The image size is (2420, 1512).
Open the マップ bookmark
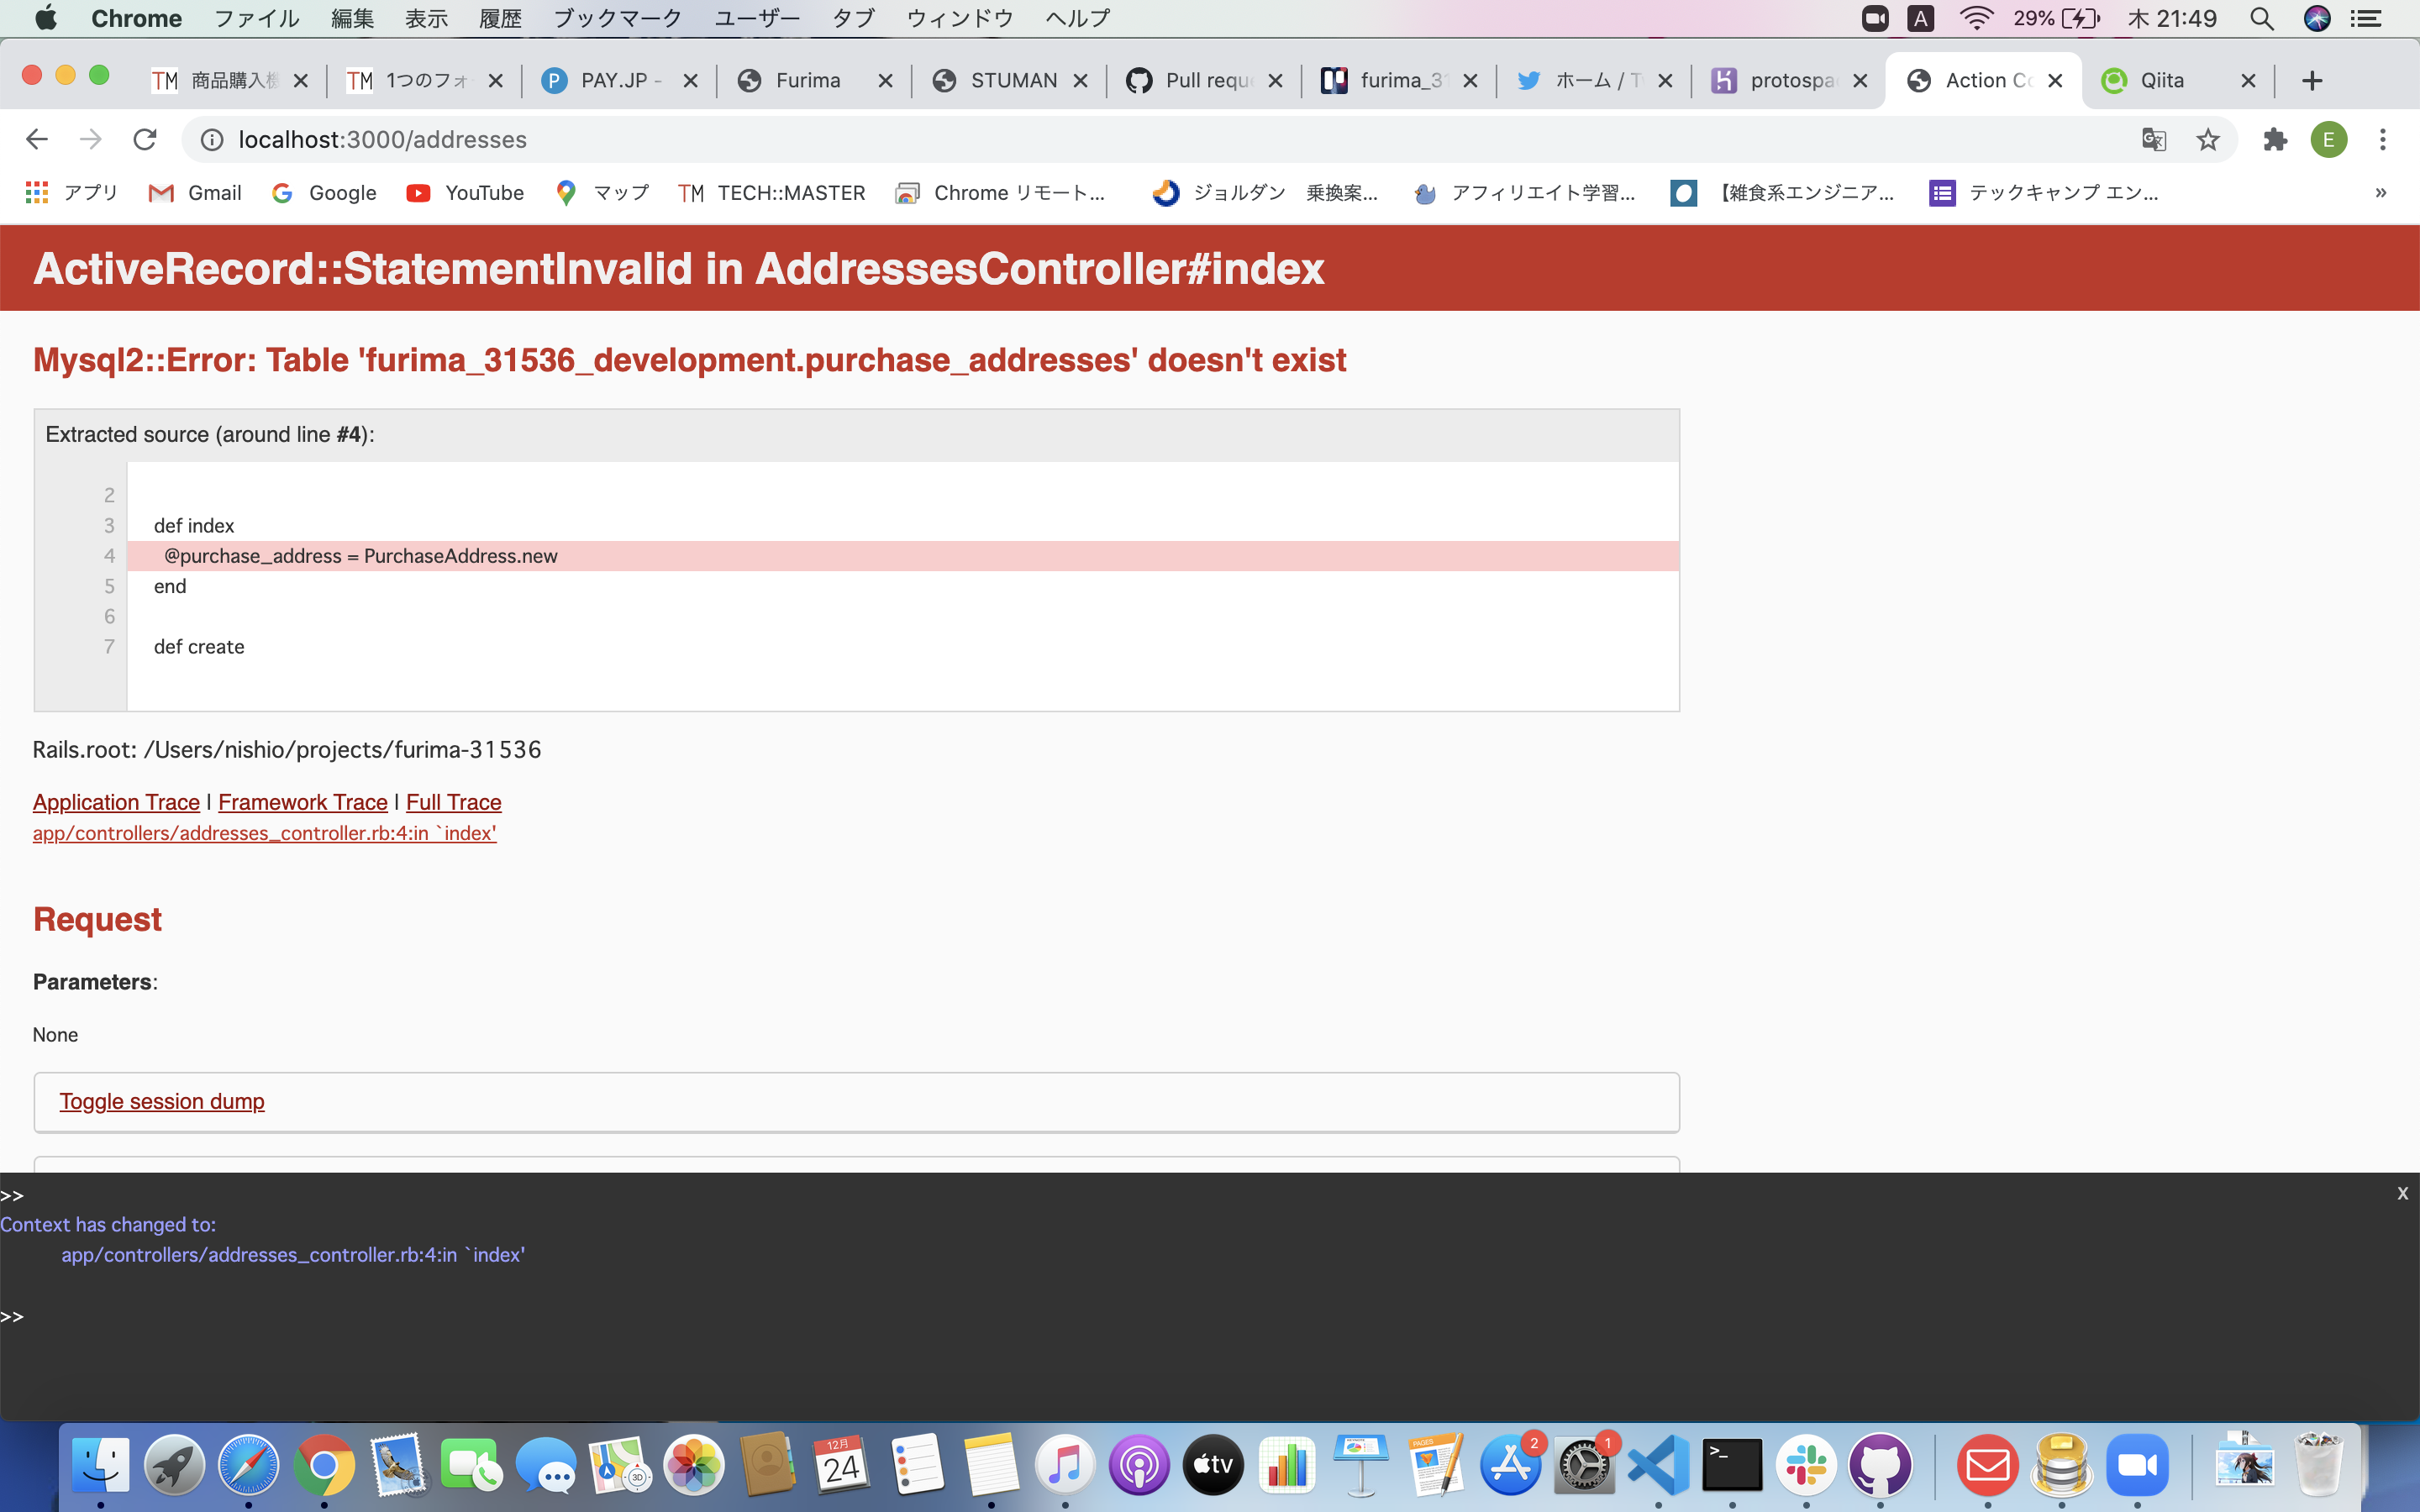602,192
